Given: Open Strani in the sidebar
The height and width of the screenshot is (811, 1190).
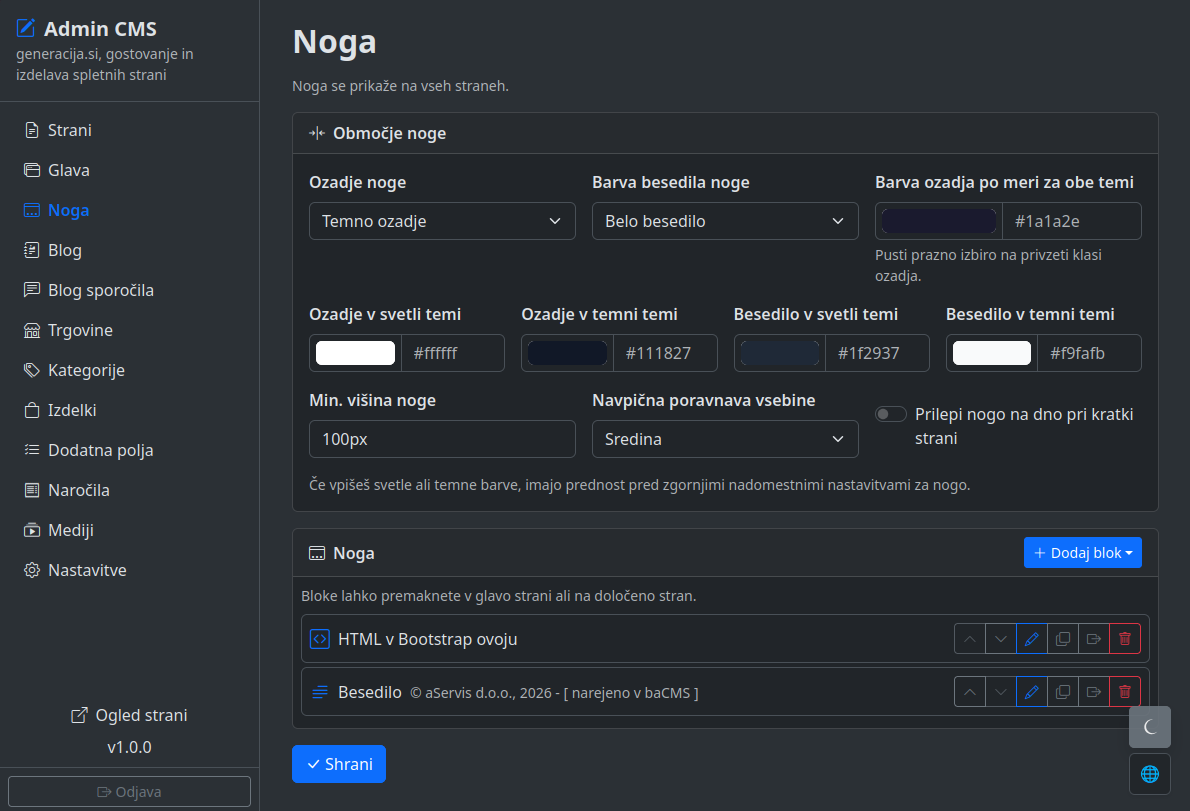Looking at the screenshot, I should pyautogui.click(x=129, y=130).
